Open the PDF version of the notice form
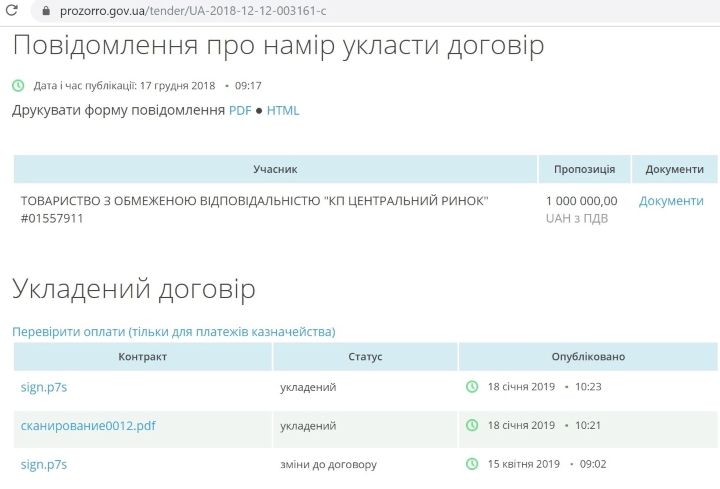The height and width of the screenshot is (489, 720). click(240, 111)
